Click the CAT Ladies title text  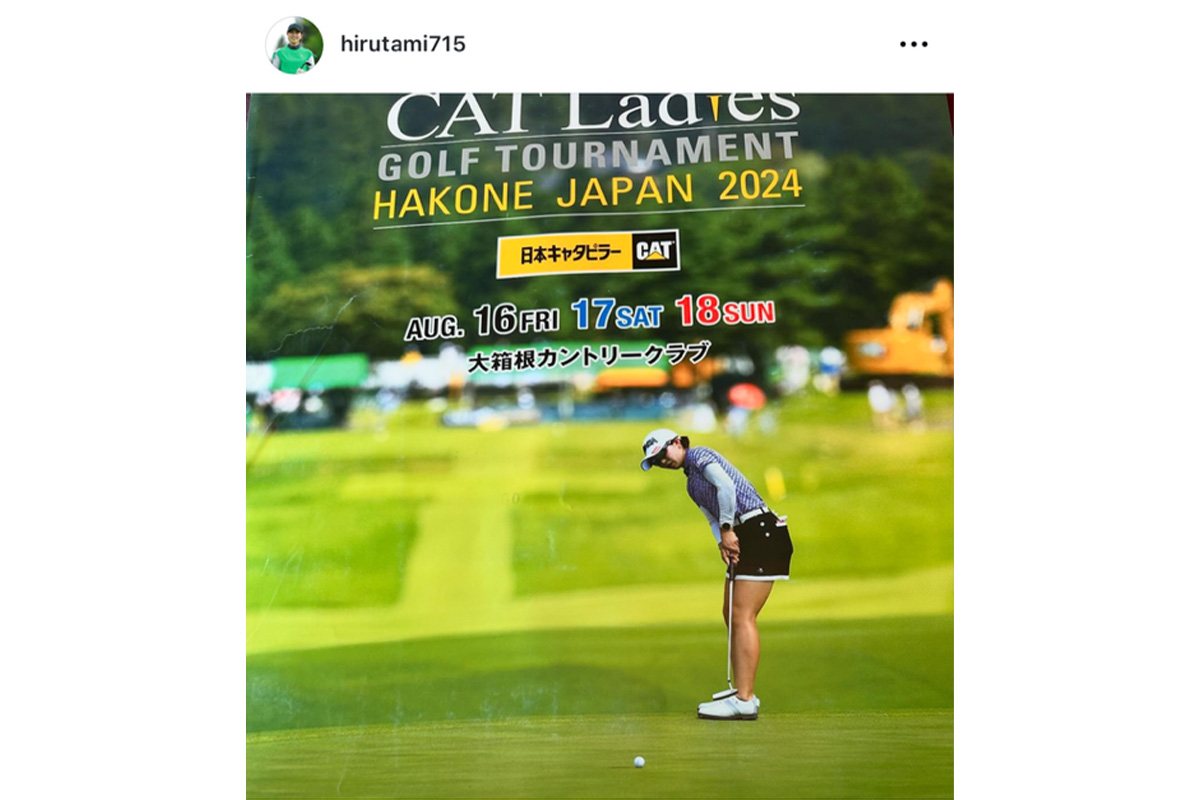tap(593, 113)
